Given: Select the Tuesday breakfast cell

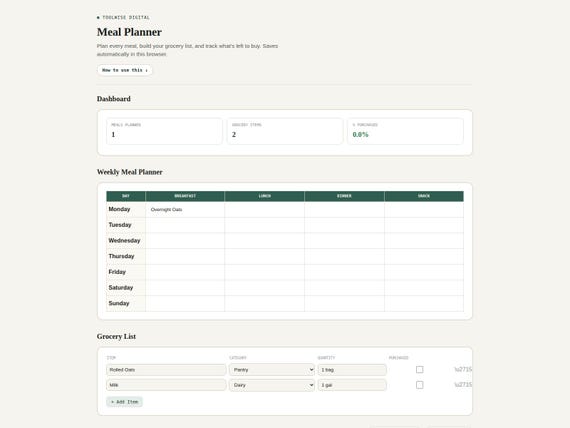Looking at the screenshot, I should [x=185, y=225].
